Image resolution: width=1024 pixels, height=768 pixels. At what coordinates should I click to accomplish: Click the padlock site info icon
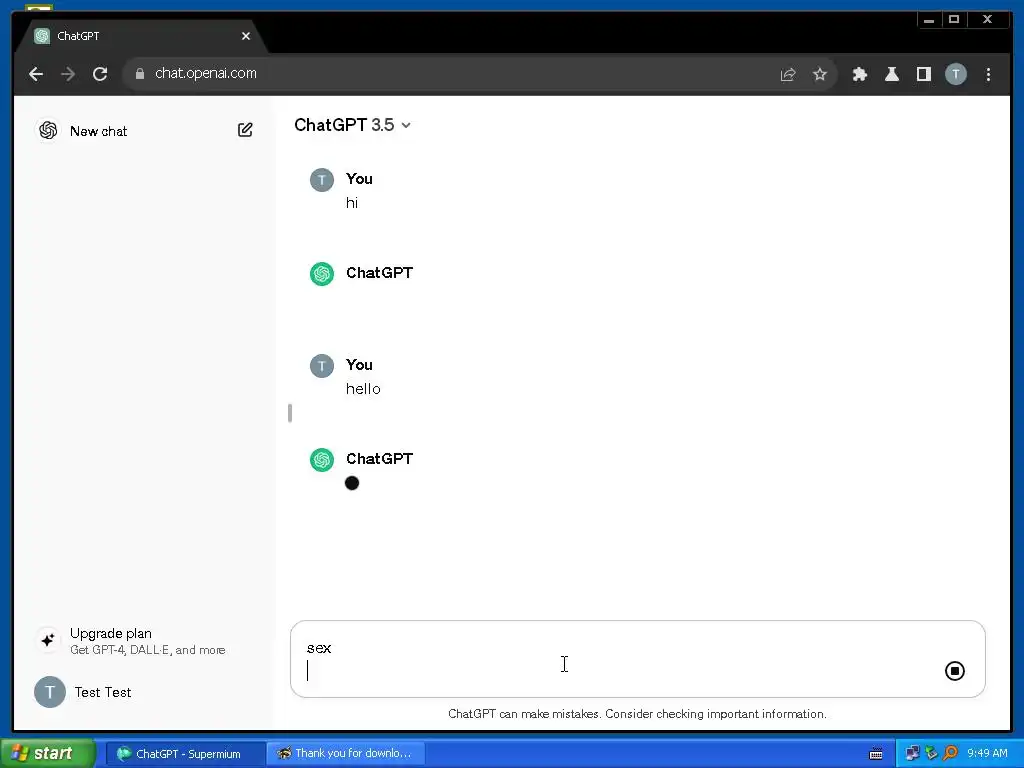140,74
